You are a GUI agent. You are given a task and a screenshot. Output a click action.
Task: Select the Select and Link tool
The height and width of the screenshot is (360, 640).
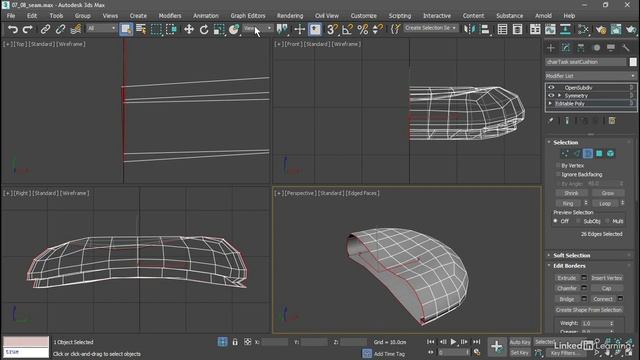pyautogui.click(x=45, y=29)
